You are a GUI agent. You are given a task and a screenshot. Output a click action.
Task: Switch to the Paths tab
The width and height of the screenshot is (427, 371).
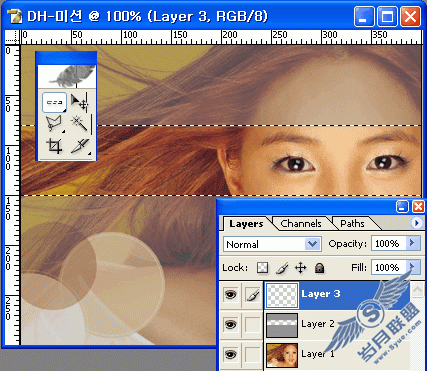pyautogui.click(x=352, y=224)
